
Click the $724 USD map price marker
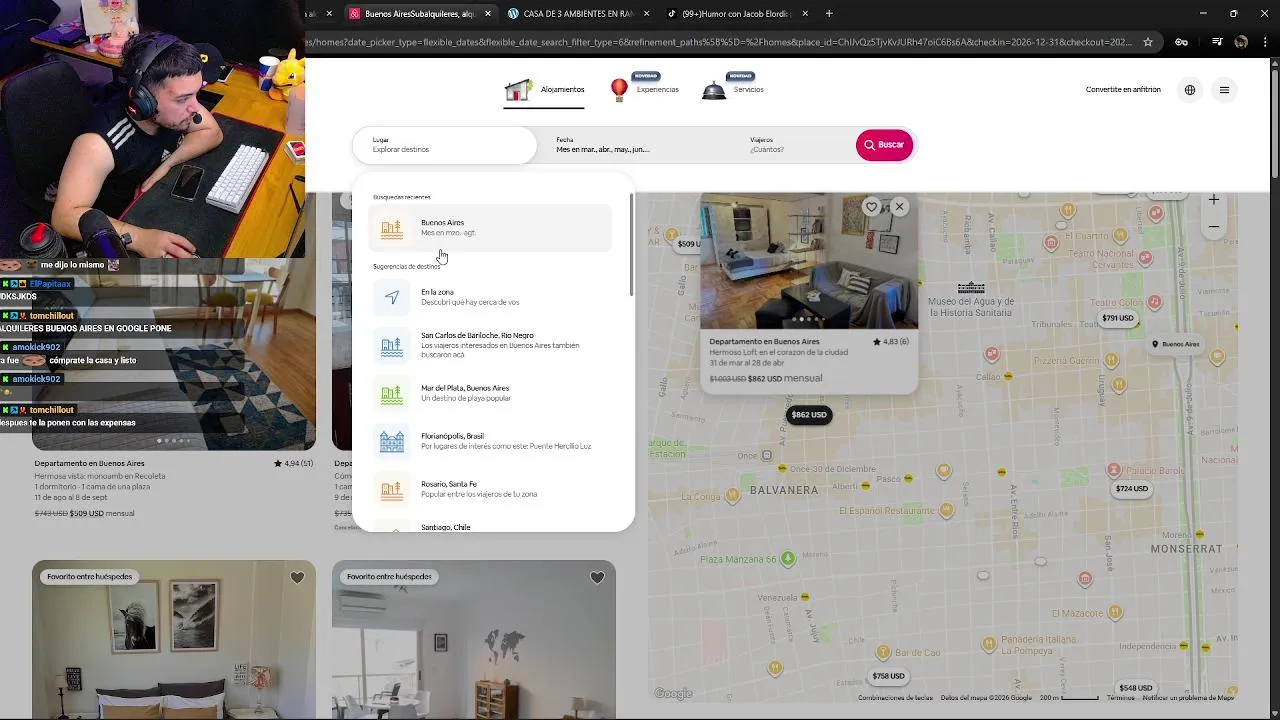(1132, 489)
